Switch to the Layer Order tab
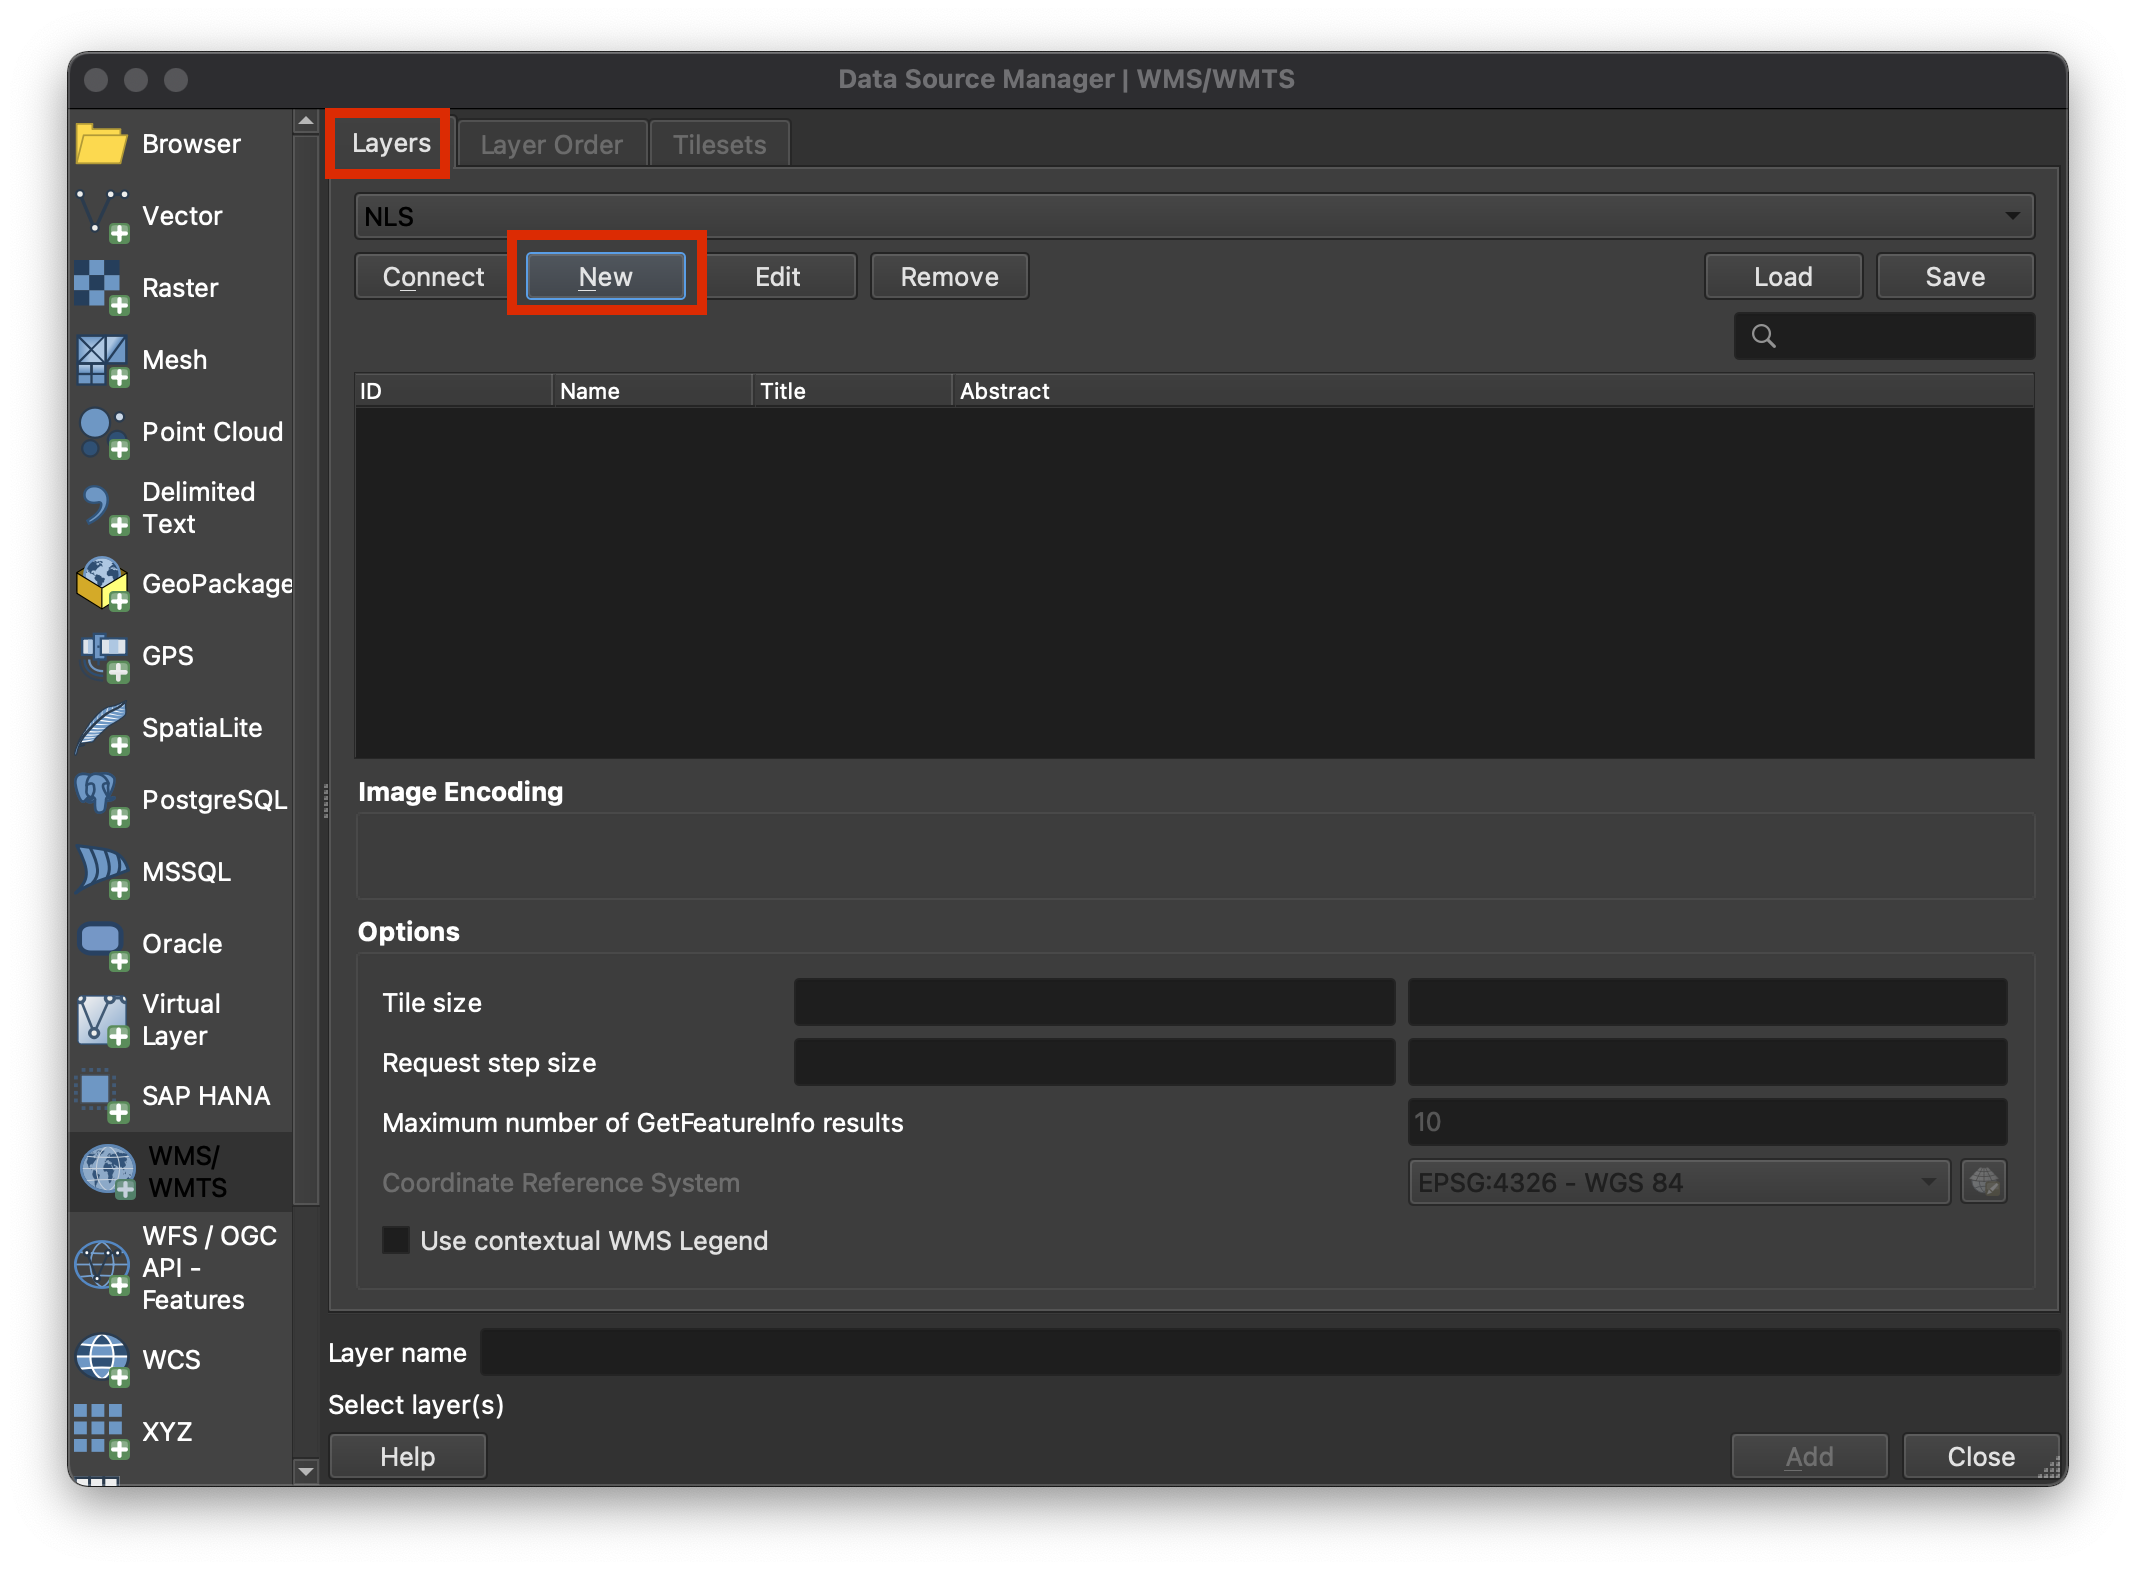The height and width of the screenshot is (1570, 2136). click(551, 145)
